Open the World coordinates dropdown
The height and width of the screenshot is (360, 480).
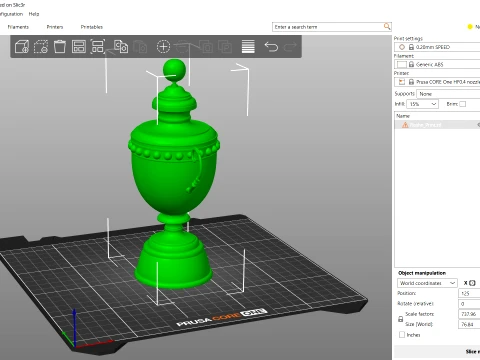[427, 283]
